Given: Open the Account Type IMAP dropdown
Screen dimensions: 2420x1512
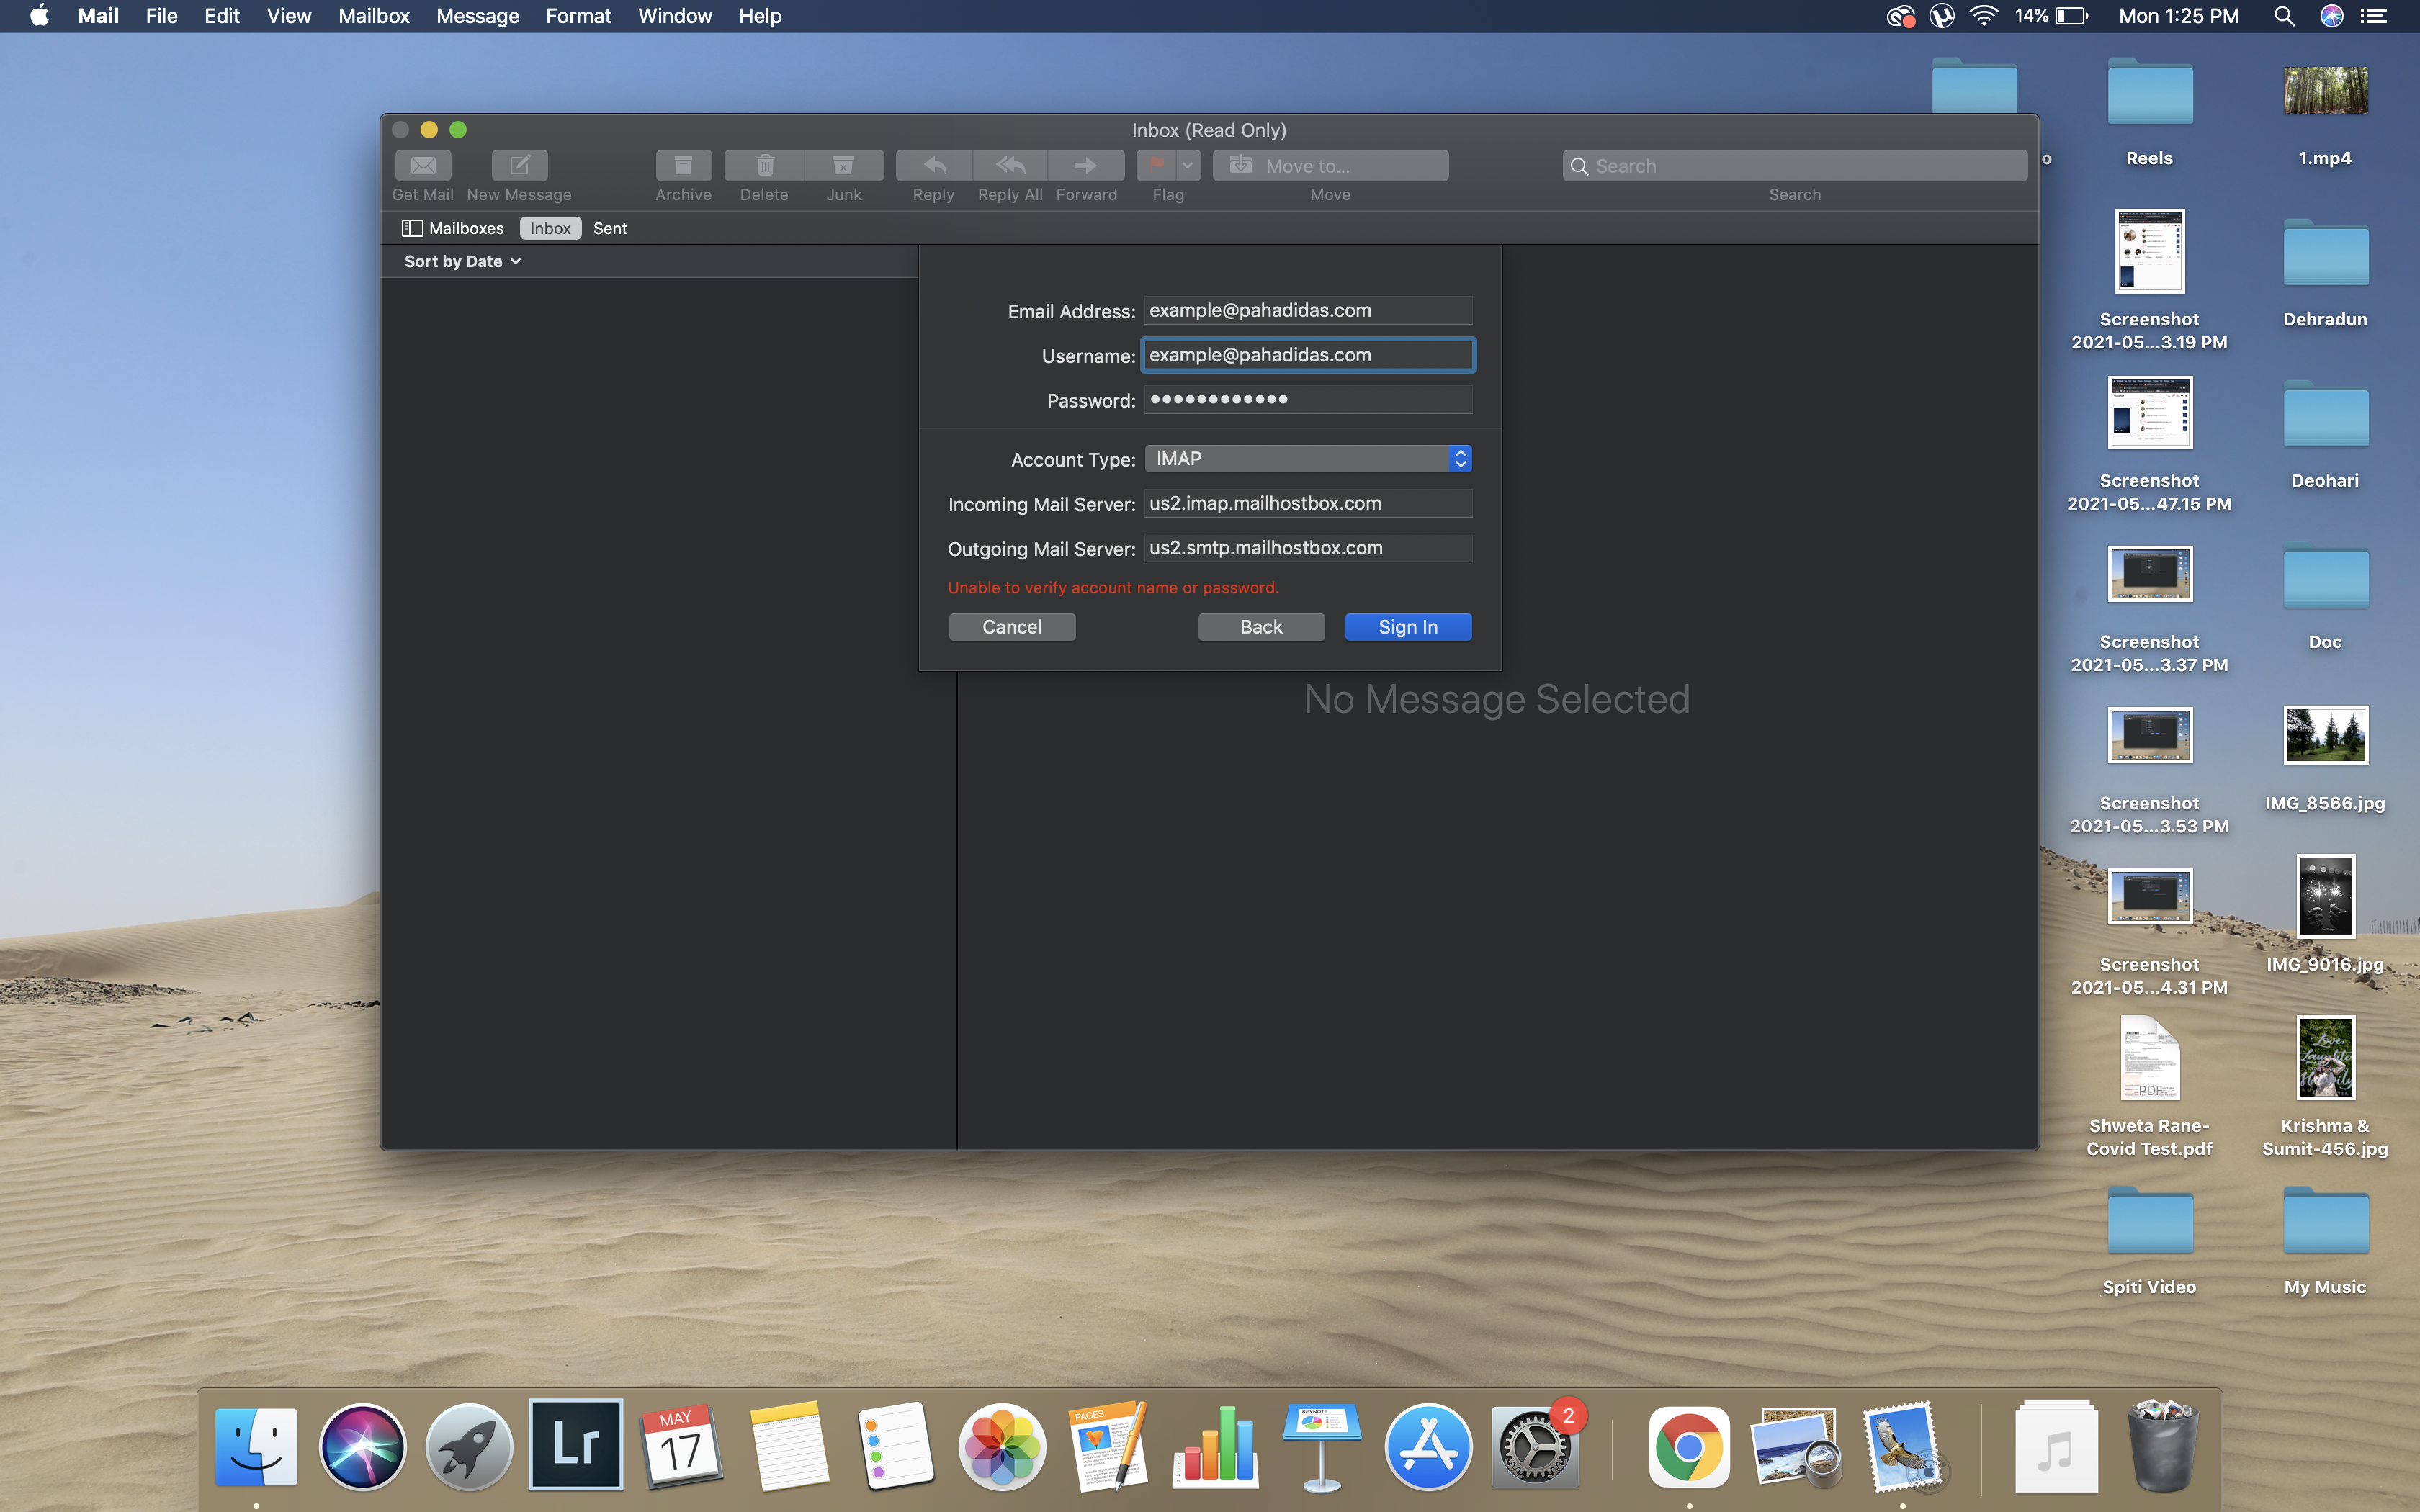Looking at the screenshot, I should (x=1308, y=458).
